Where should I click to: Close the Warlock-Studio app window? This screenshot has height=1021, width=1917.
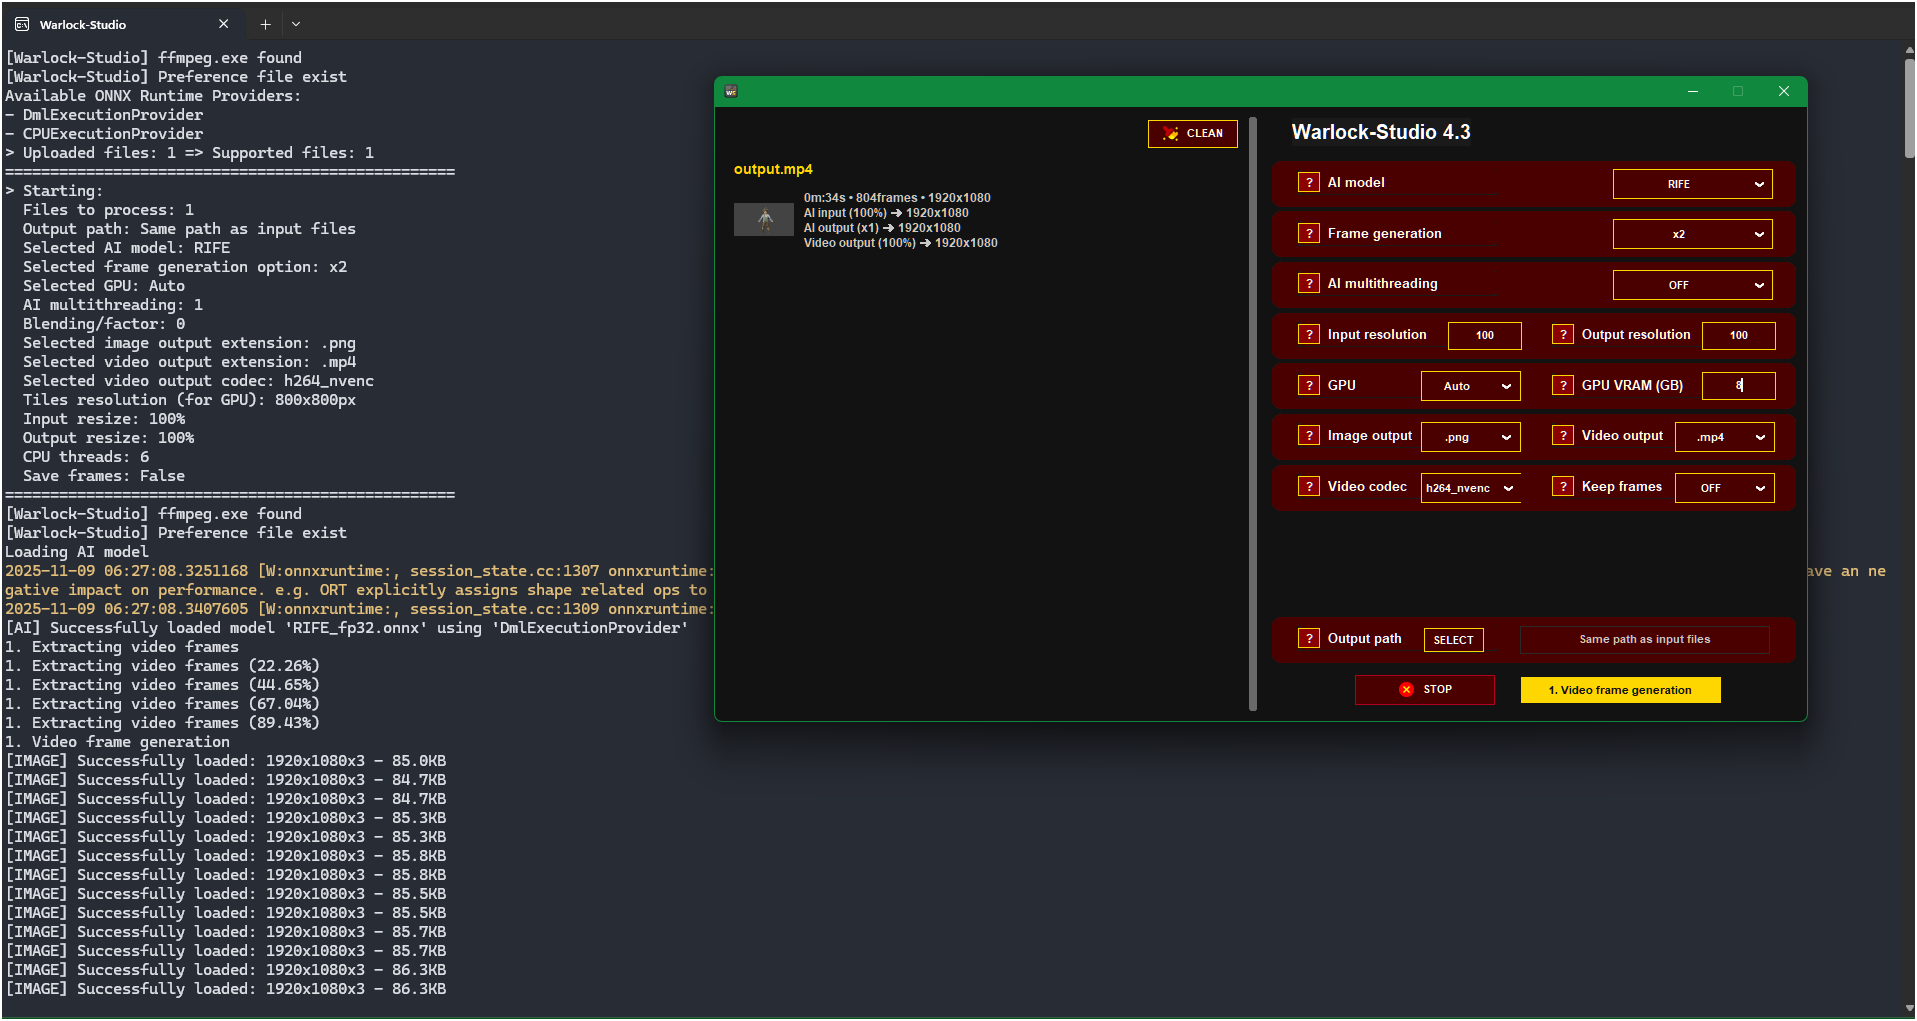point(1783,91)
